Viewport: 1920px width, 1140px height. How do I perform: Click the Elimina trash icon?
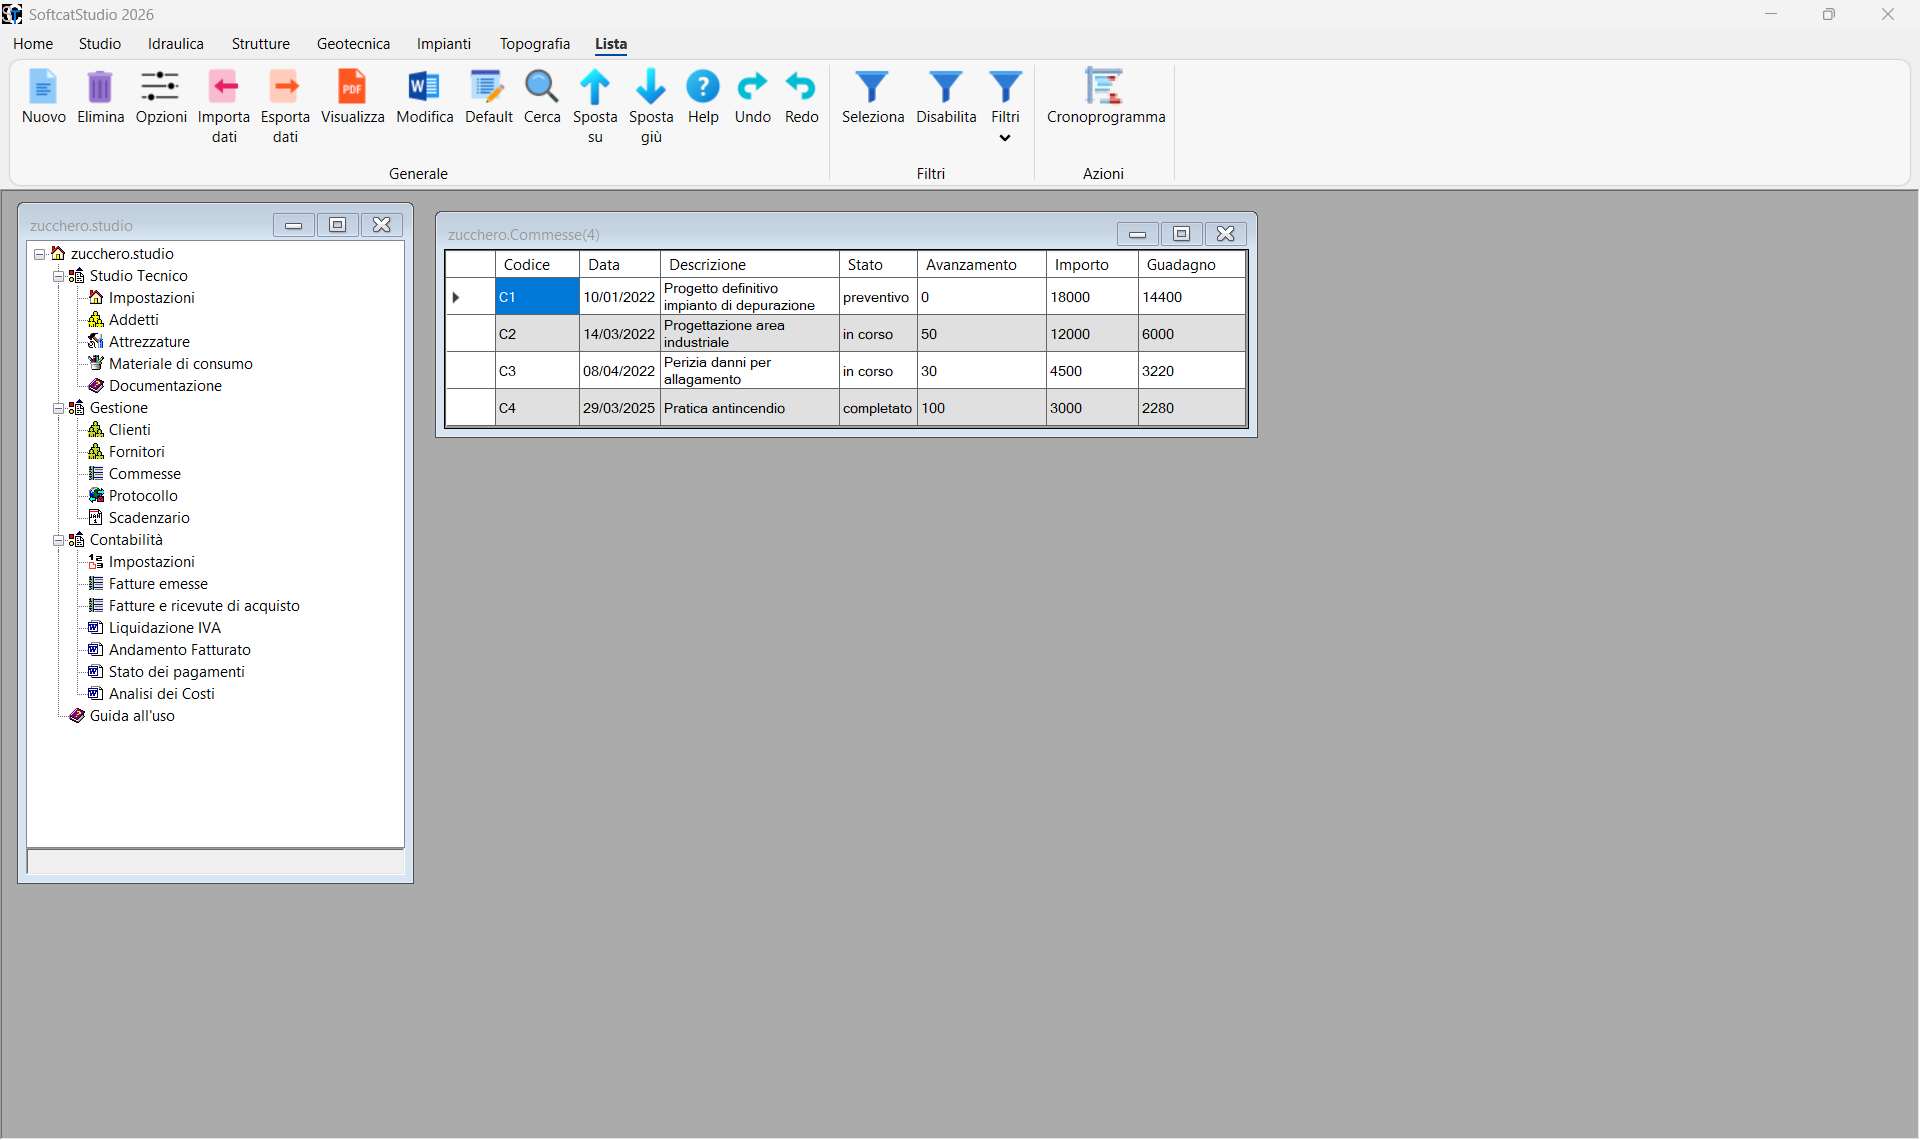pyautogui.click(x=100, y=87)
